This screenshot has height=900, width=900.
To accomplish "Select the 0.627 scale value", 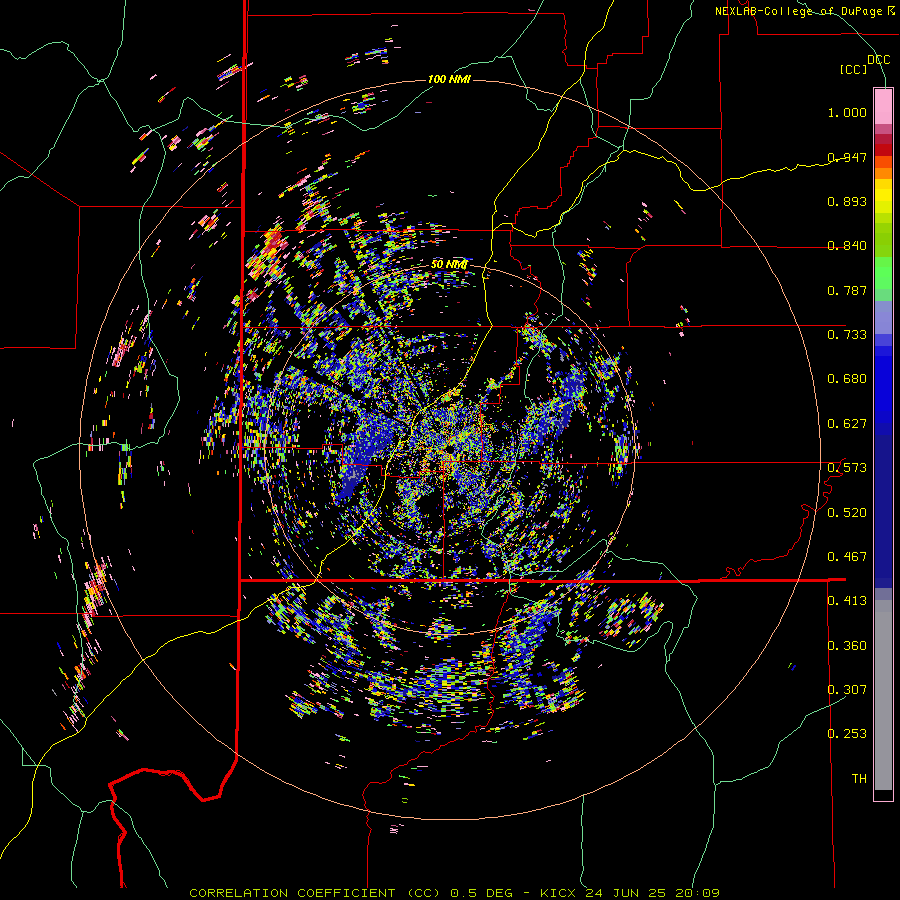I will coord(847,424).
